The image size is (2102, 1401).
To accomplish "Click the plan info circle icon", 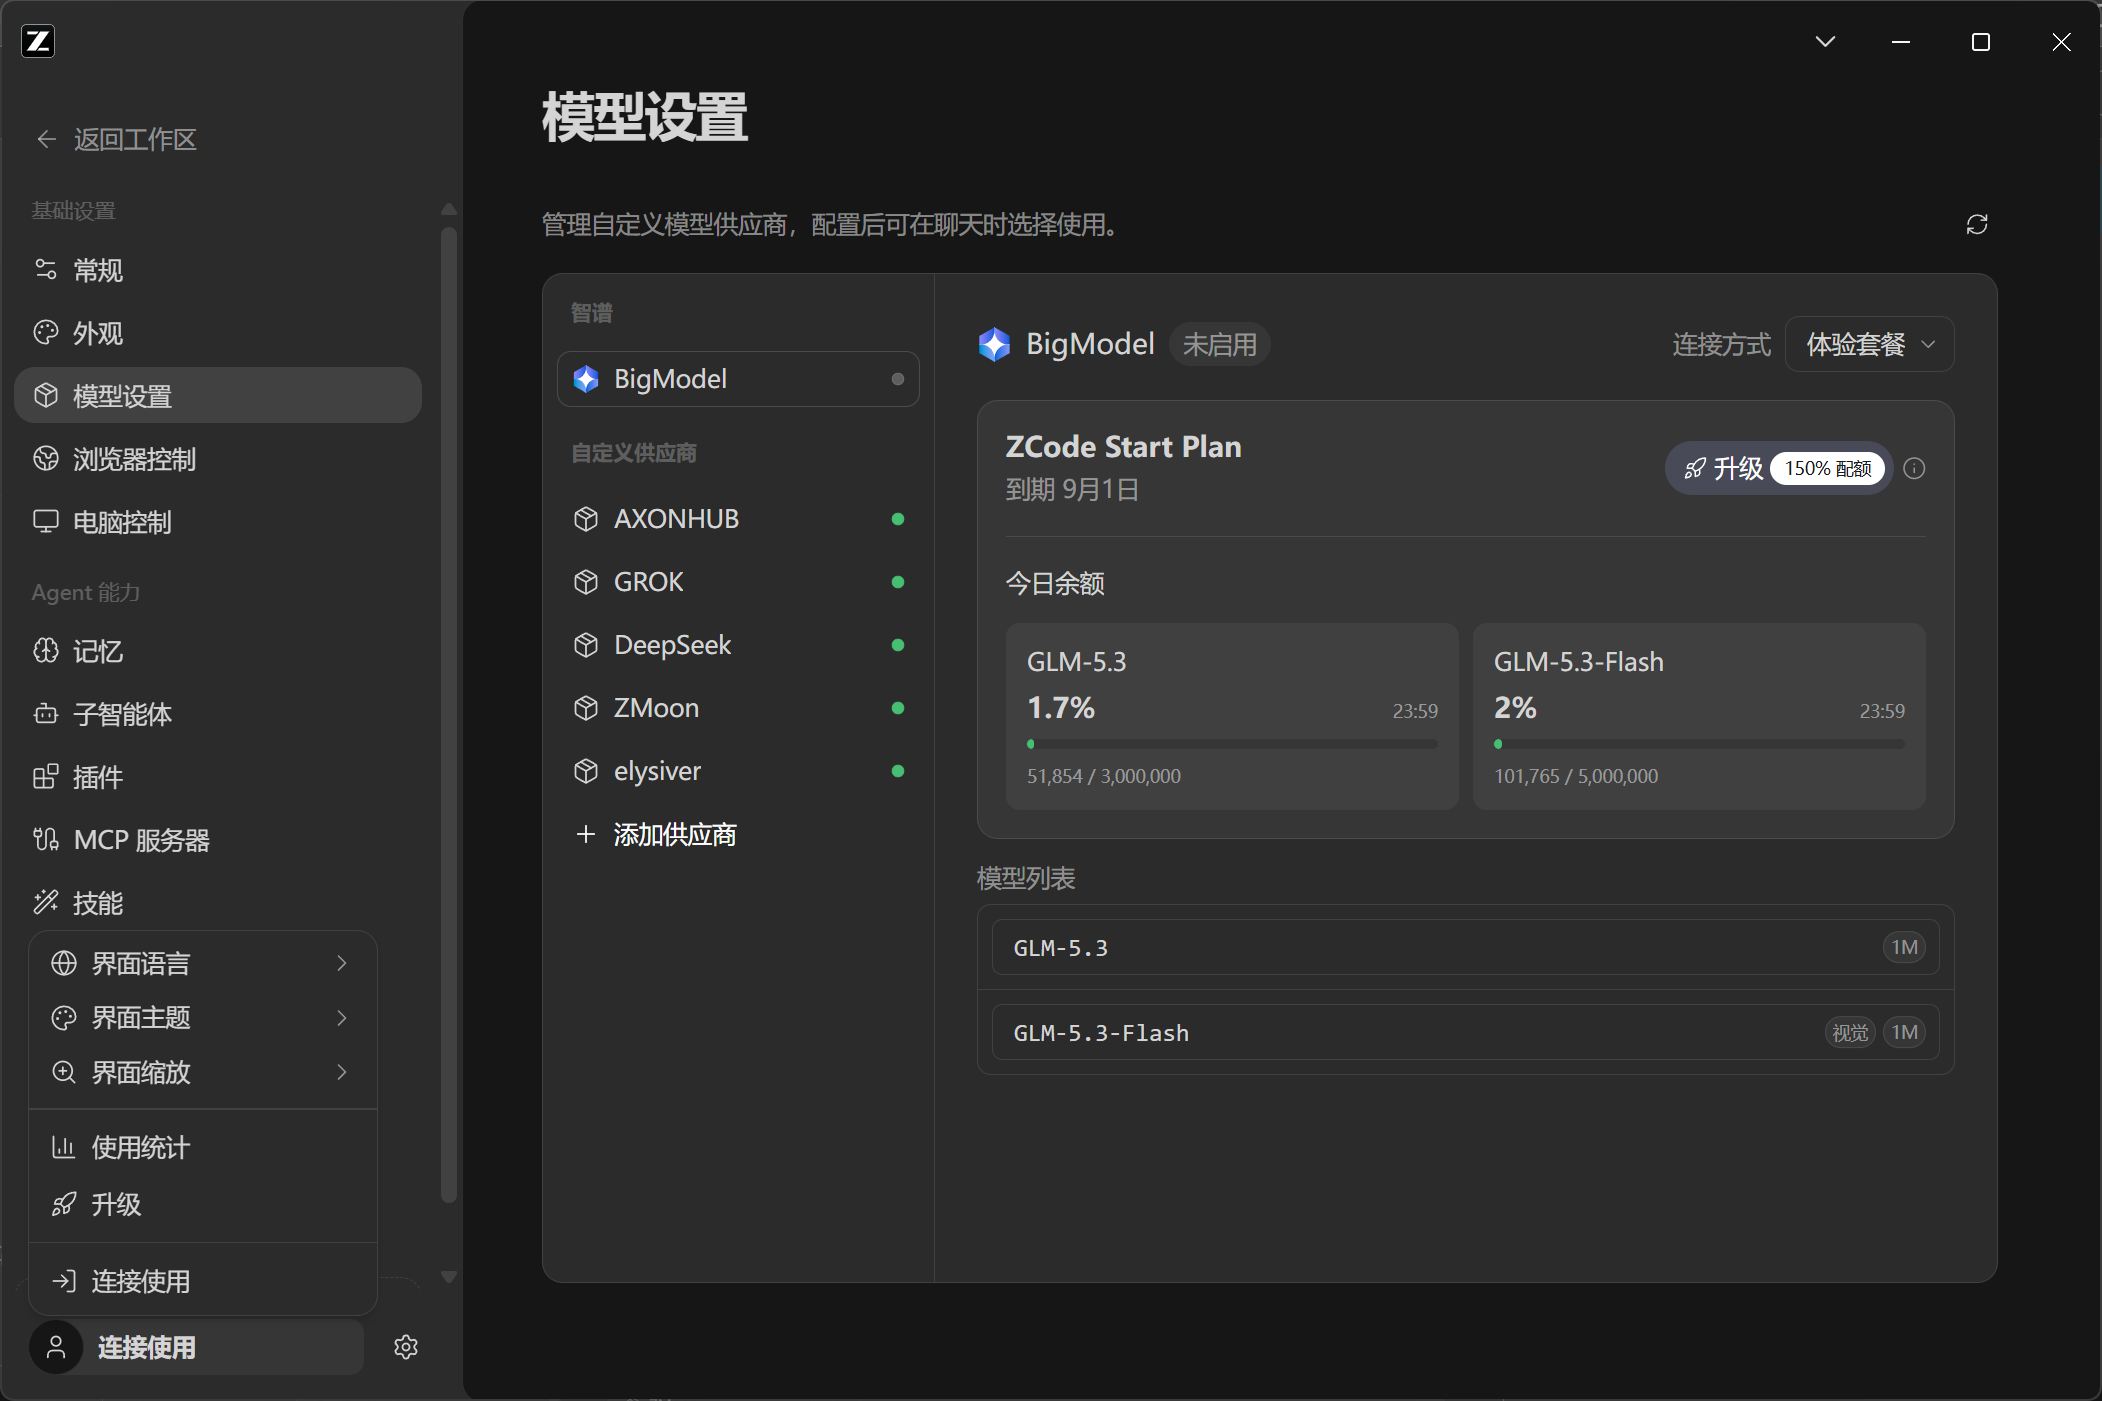I will [x=1914, y=468].
